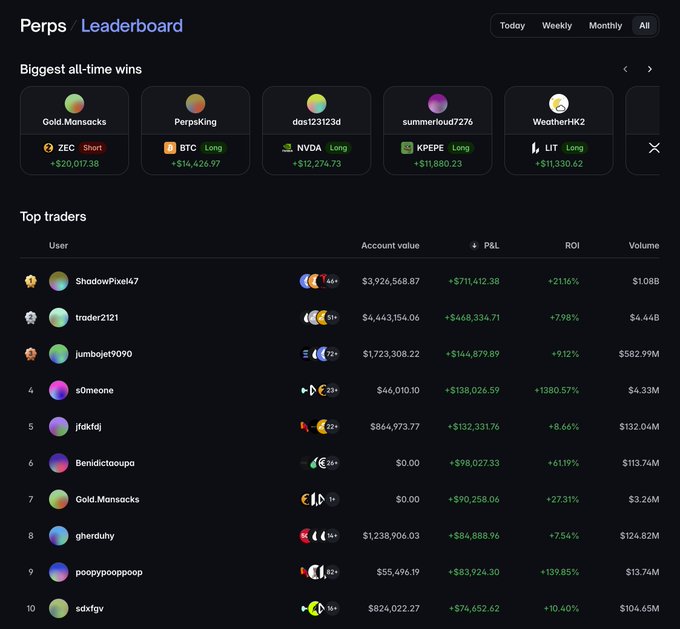
Task: Switch to the Monthly tab
Action: (x=605, y=26)
